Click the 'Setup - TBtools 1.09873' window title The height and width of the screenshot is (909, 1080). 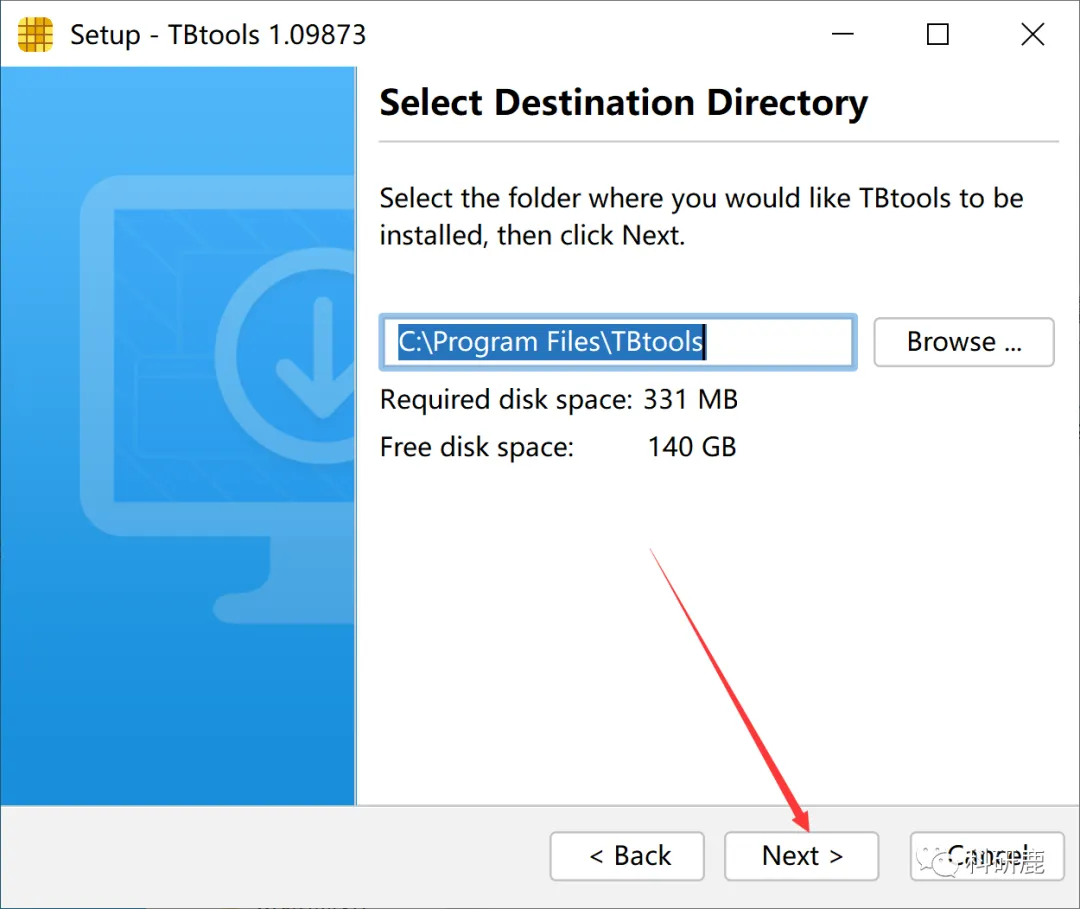tap(218, 34)
